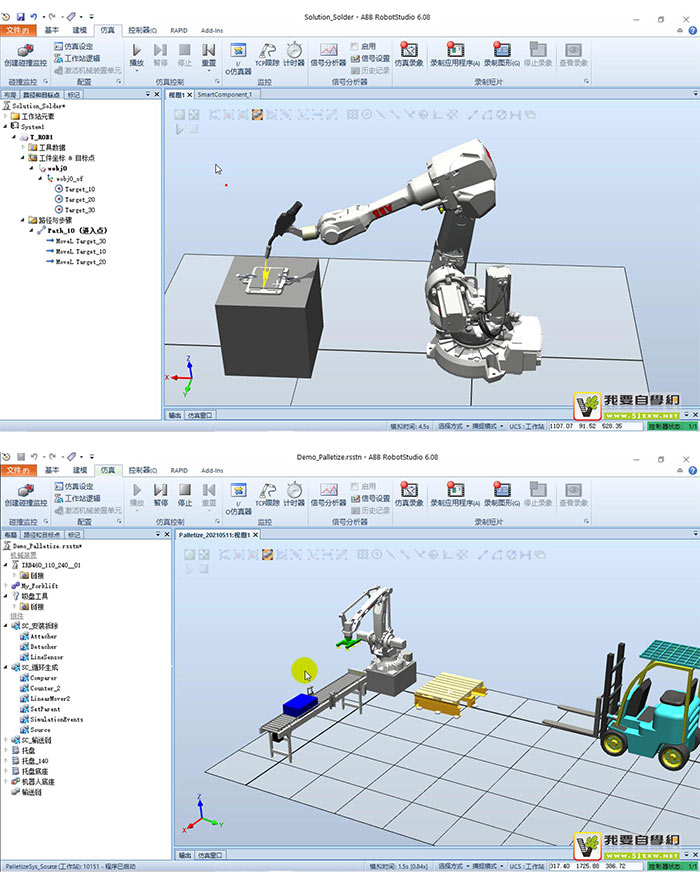This screenshot has height=881, width=700.
Task: Open TCP跟踪 in the Solution_Solder window
Action: coord(267,55)
